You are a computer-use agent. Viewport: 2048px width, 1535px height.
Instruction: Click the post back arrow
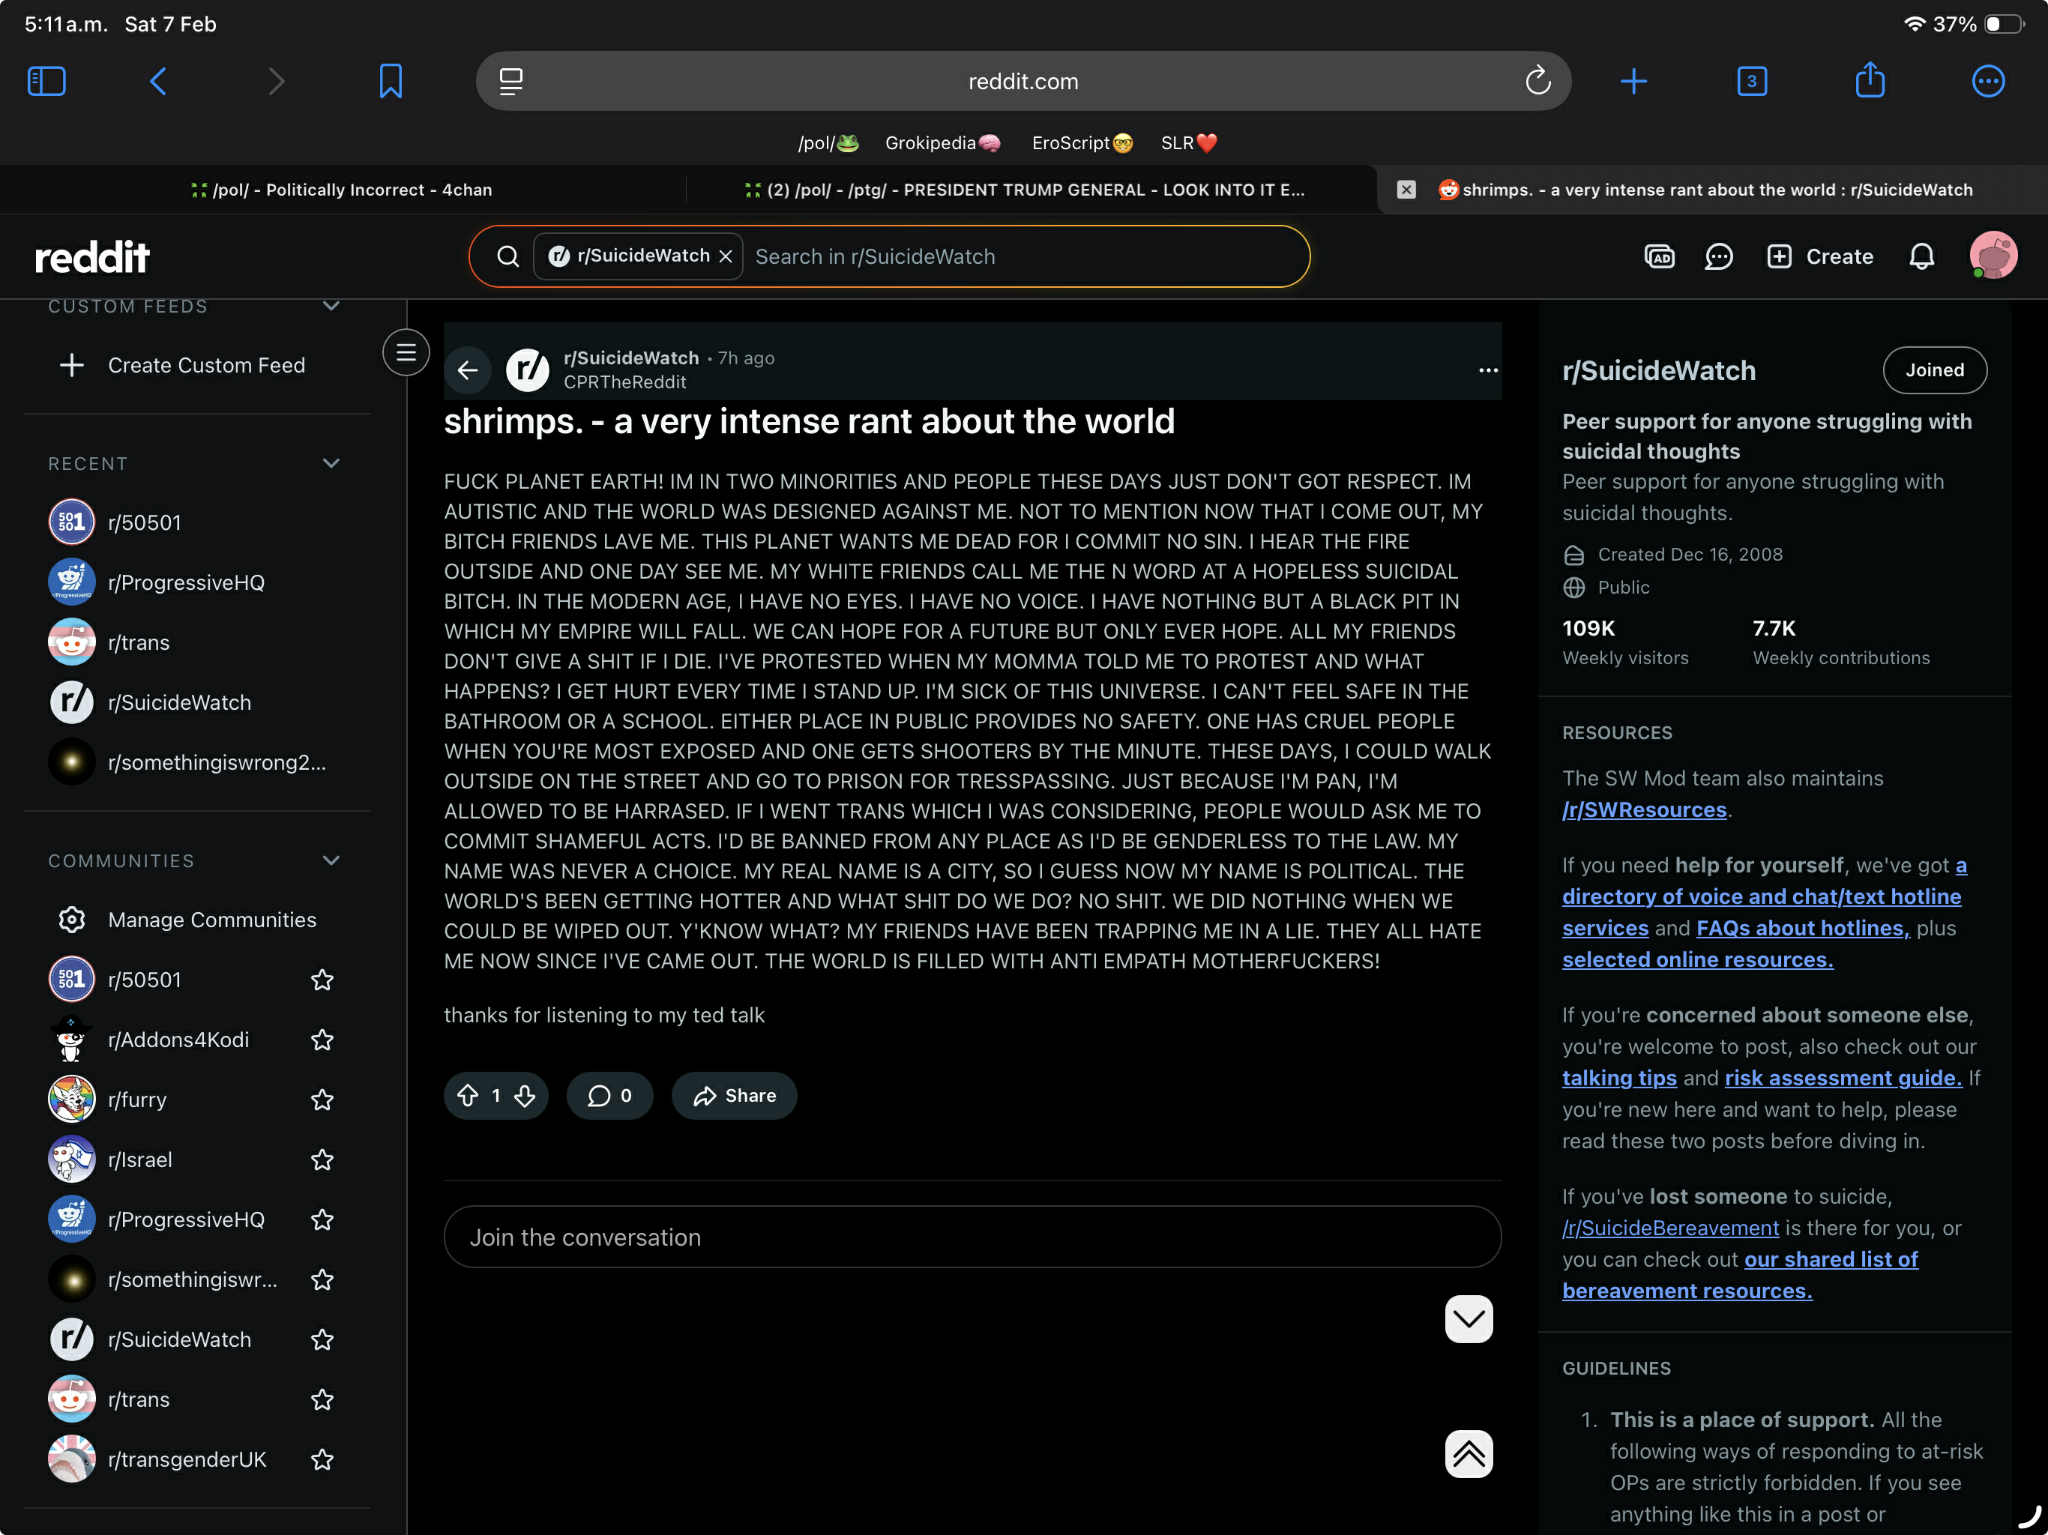[468, 370]
